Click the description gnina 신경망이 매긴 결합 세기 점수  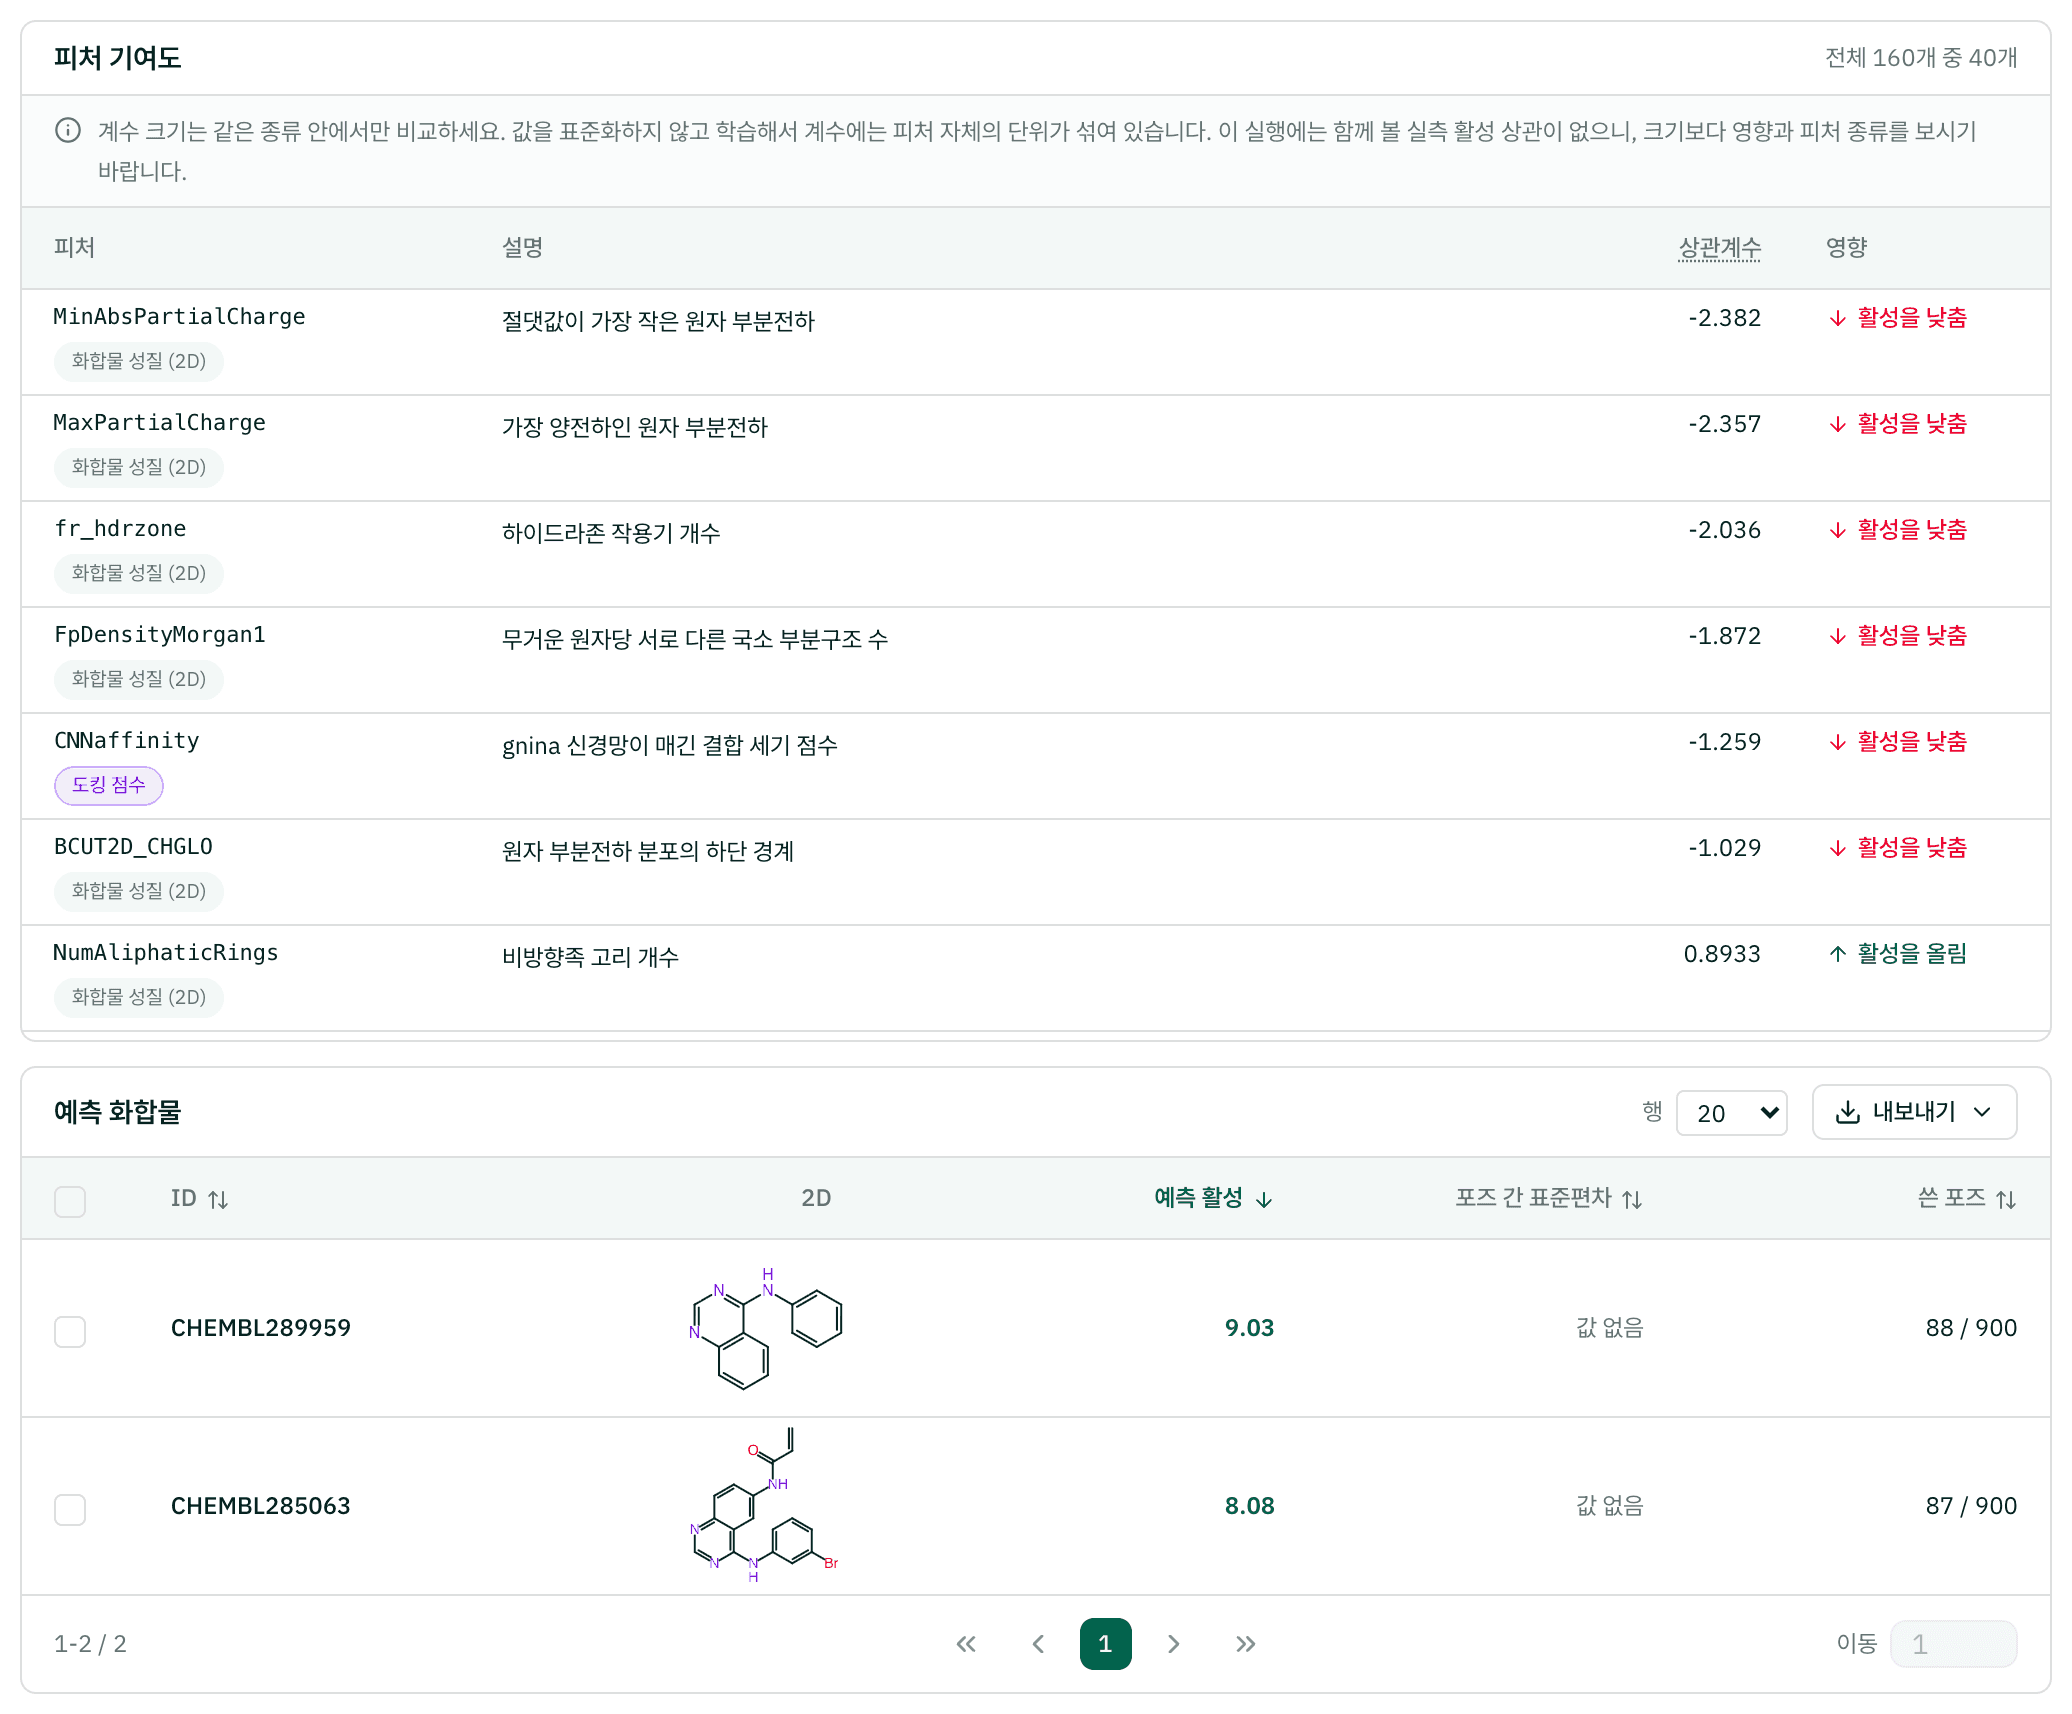tap(669, 745)
